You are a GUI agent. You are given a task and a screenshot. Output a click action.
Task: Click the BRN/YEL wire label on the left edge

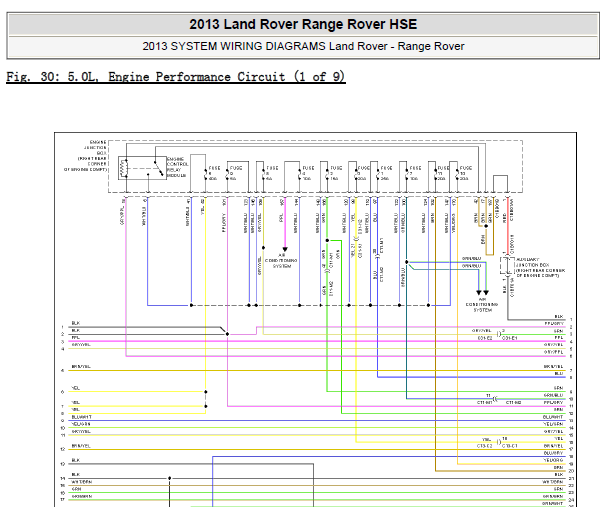[x=82, y=445]
